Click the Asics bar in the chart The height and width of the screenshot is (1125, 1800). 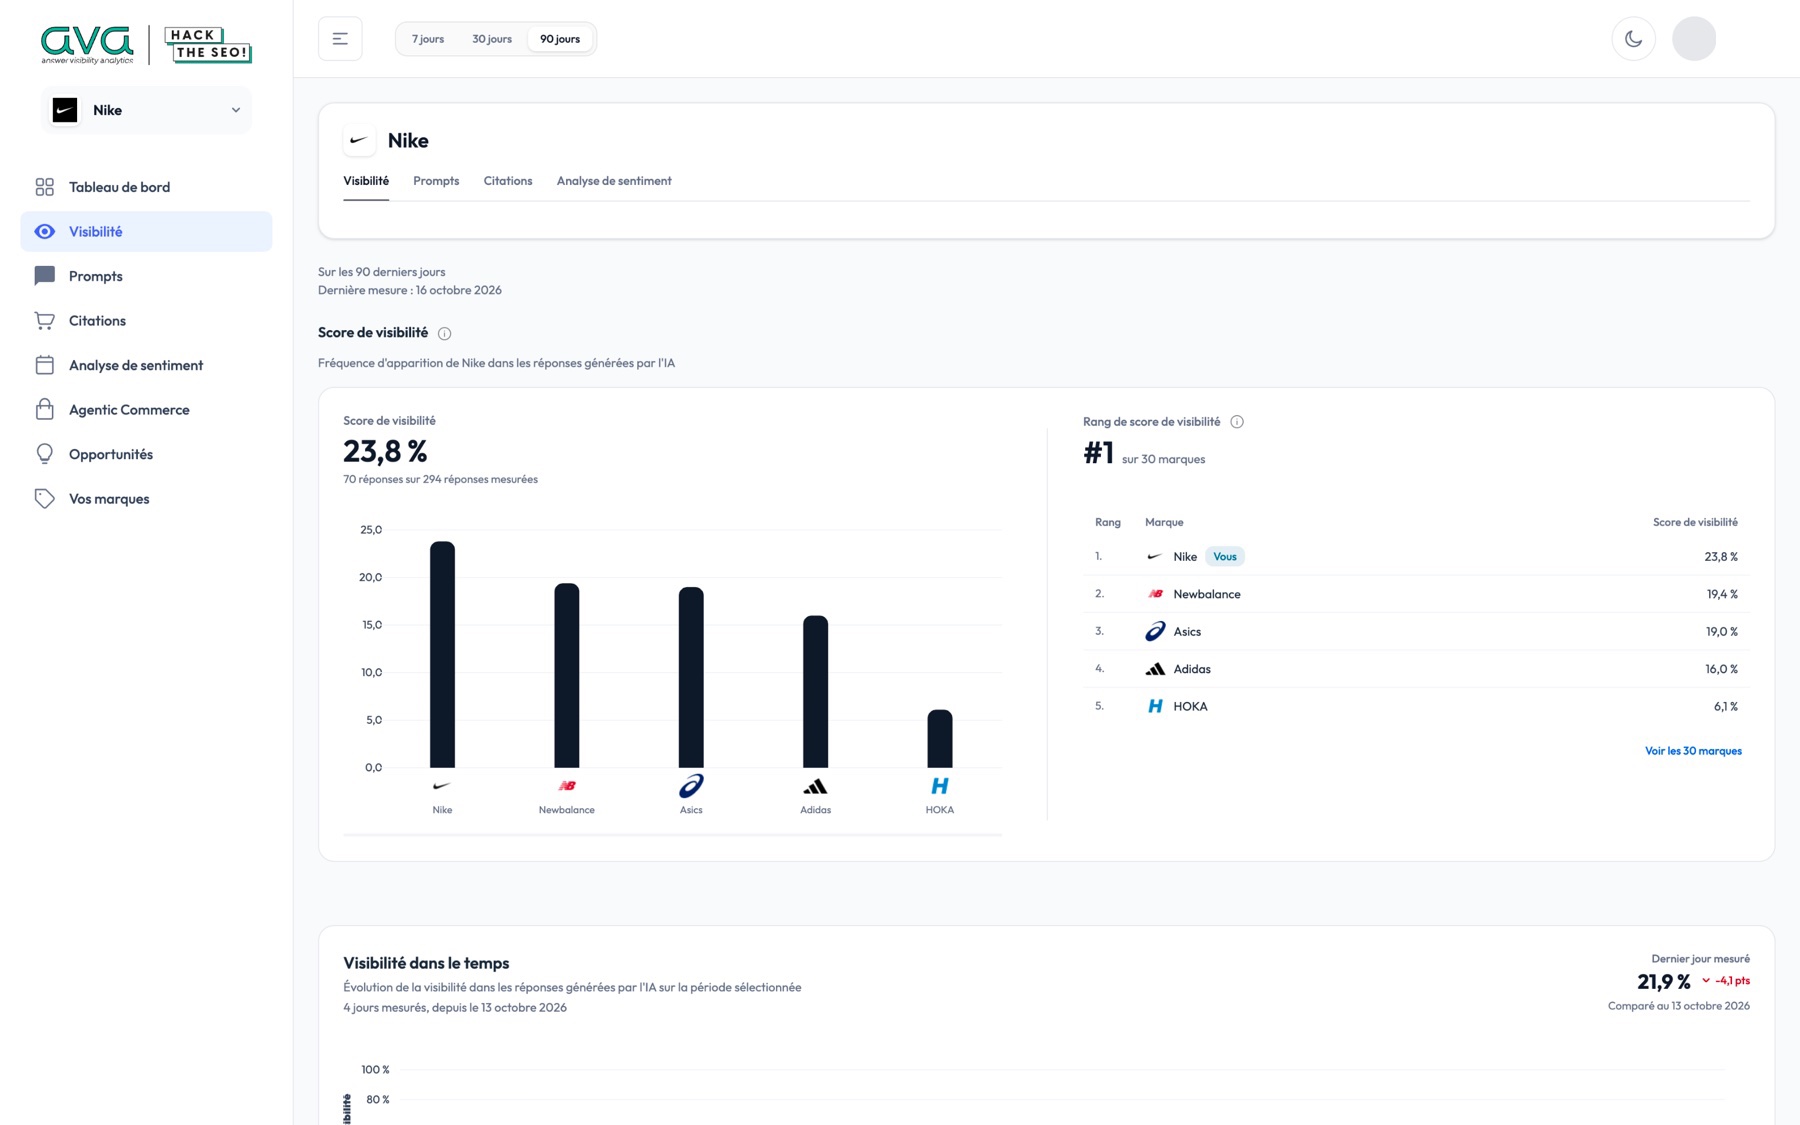[691, 678]
